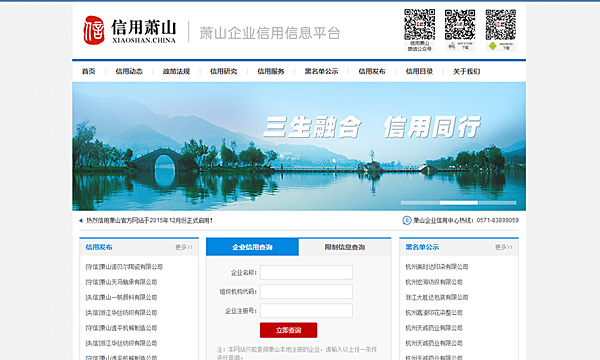Click the news ticker announcement about 2015年12月

click(149, 221)
